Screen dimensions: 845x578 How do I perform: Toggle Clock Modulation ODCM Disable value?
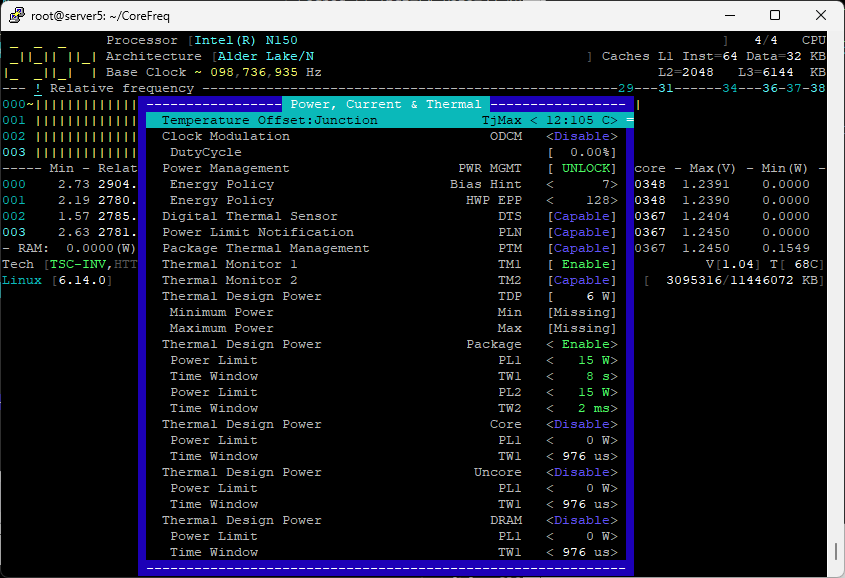coord(581,136)
